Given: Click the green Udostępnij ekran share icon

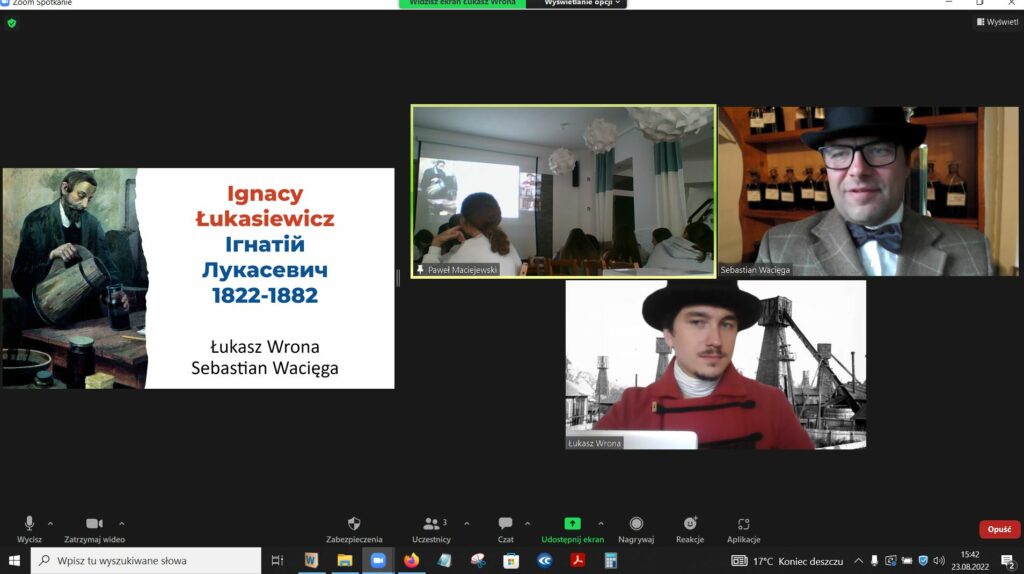Looking at the screenshot, I should coord(572,524).
